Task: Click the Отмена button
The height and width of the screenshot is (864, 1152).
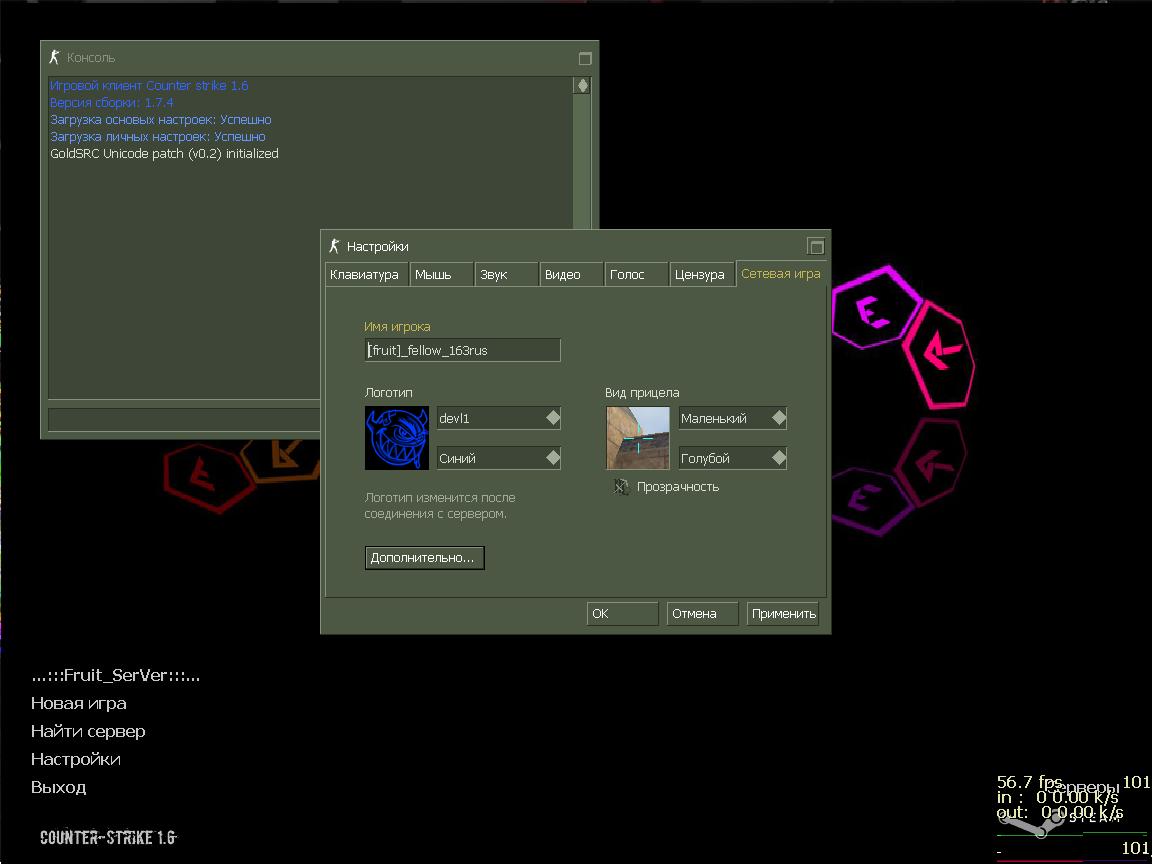Action: click(x=702, y=613)
